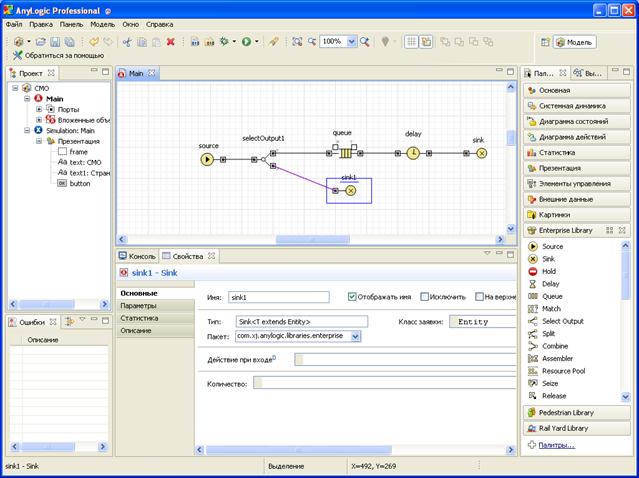Click Обратиться за помощью help button
639x478 pixels.
coord(58,55)
